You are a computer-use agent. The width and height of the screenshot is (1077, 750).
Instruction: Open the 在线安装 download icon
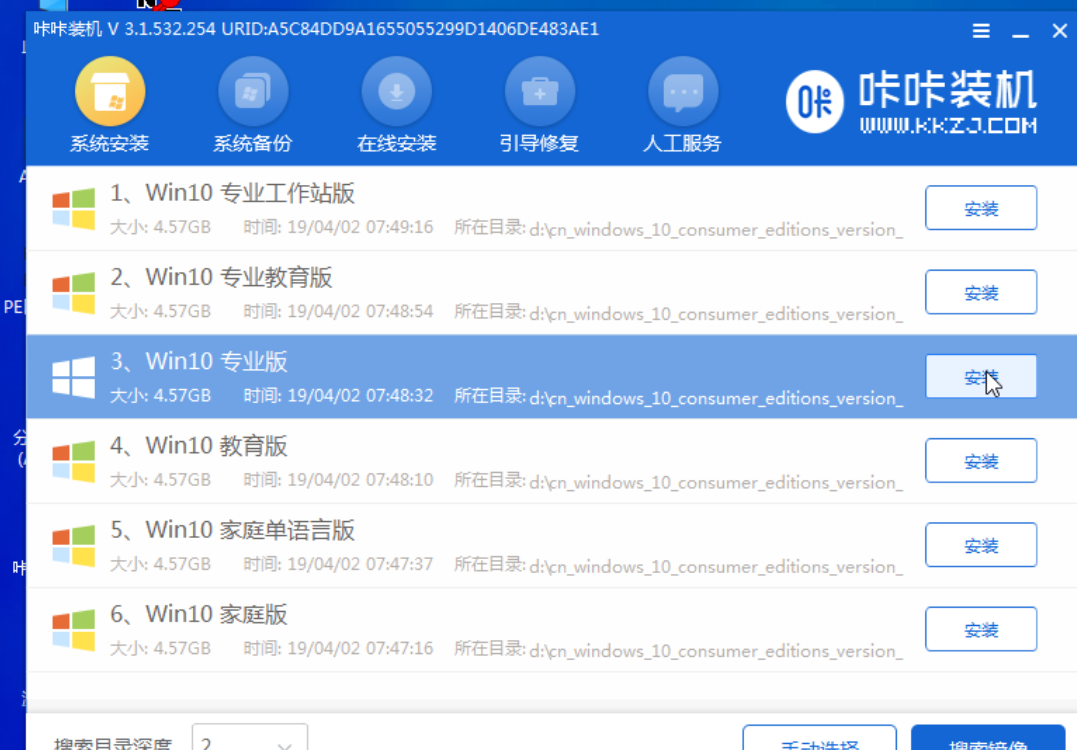tap(396, 94)
